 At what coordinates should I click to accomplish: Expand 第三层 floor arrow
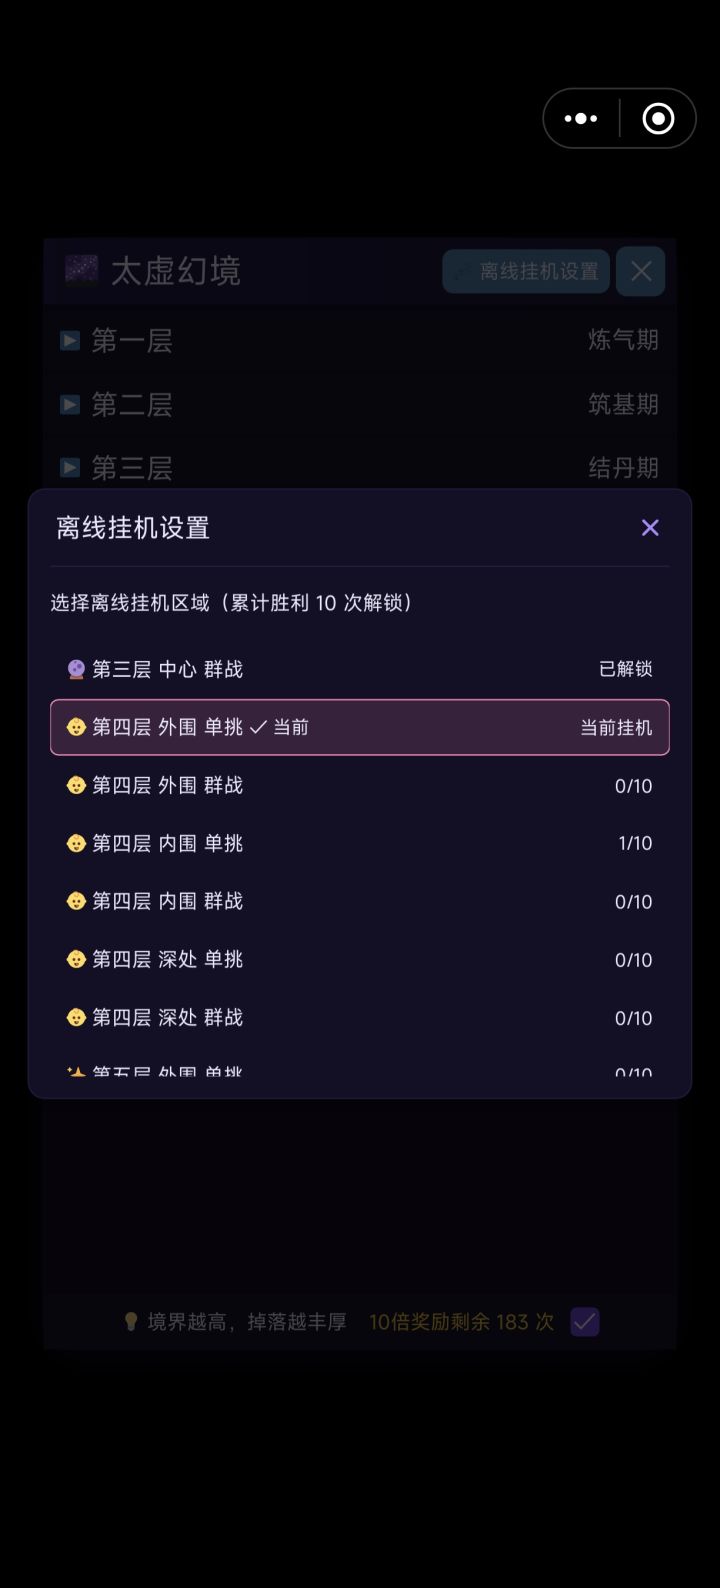(70, 467)
